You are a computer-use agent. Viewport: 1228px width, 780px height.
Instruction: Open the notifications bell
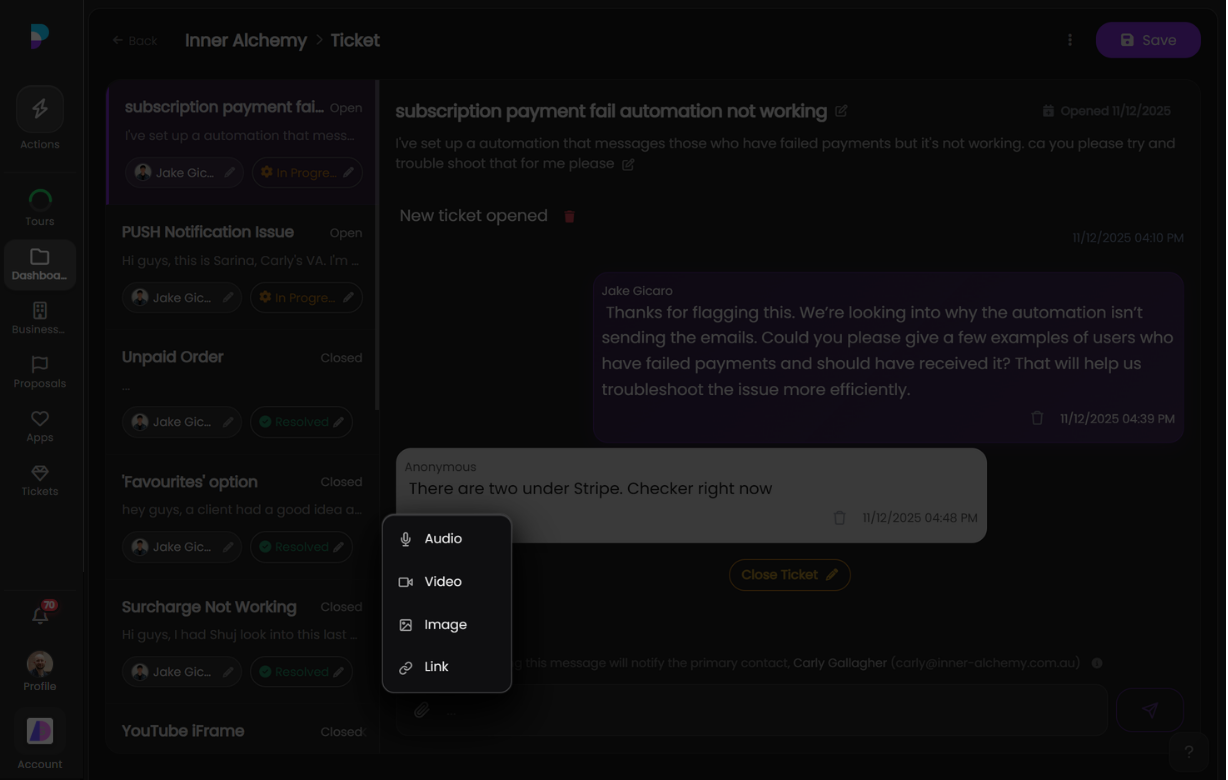39,616
